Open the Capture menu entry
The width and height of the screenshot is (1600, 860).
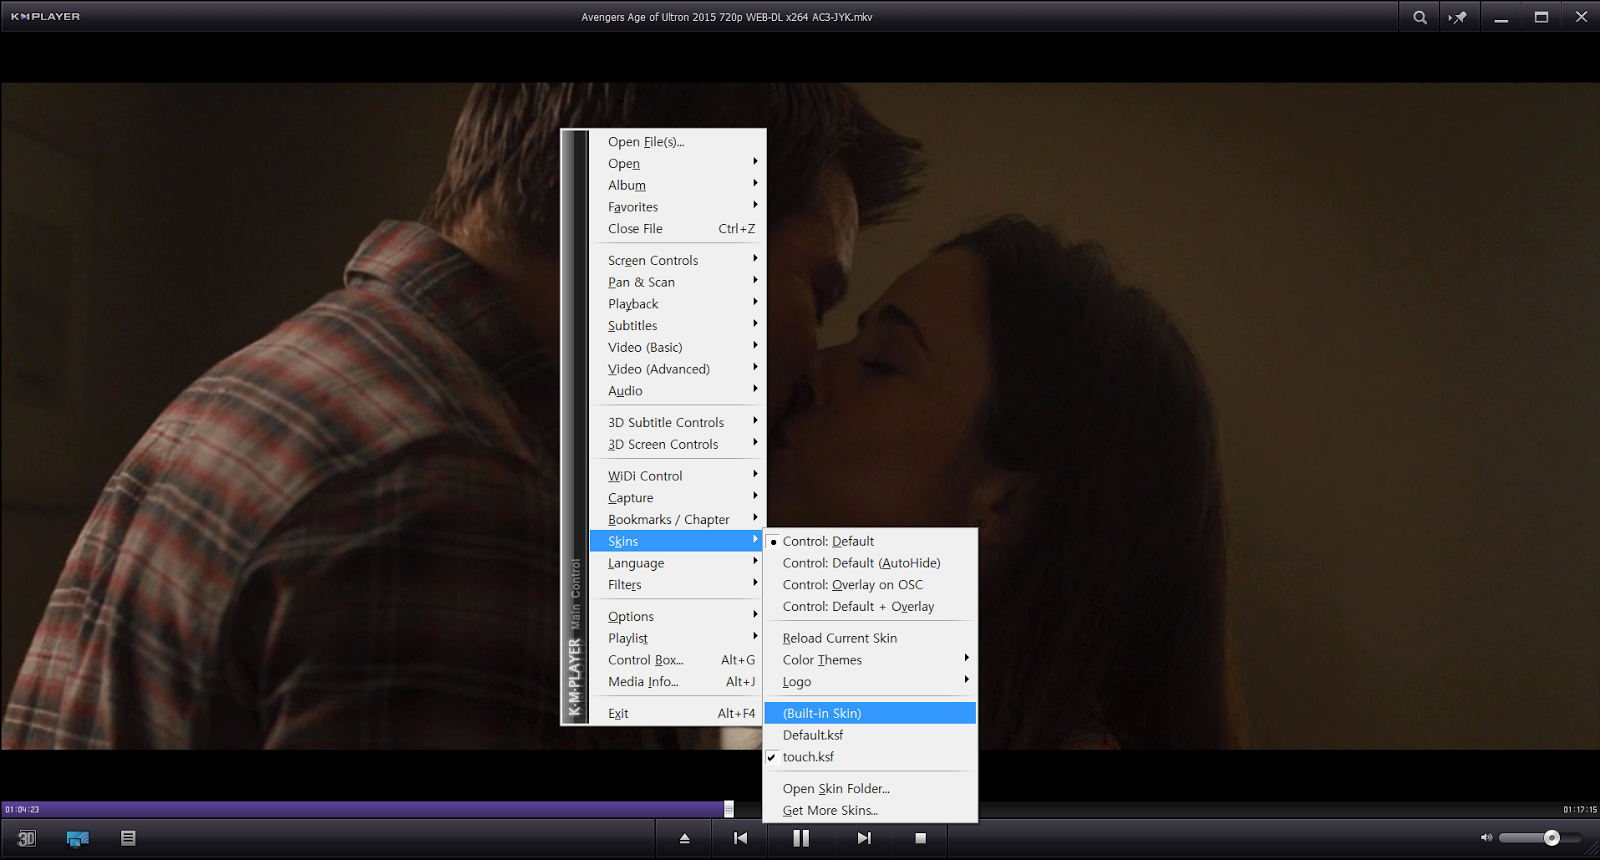click(x=676, y=498)
